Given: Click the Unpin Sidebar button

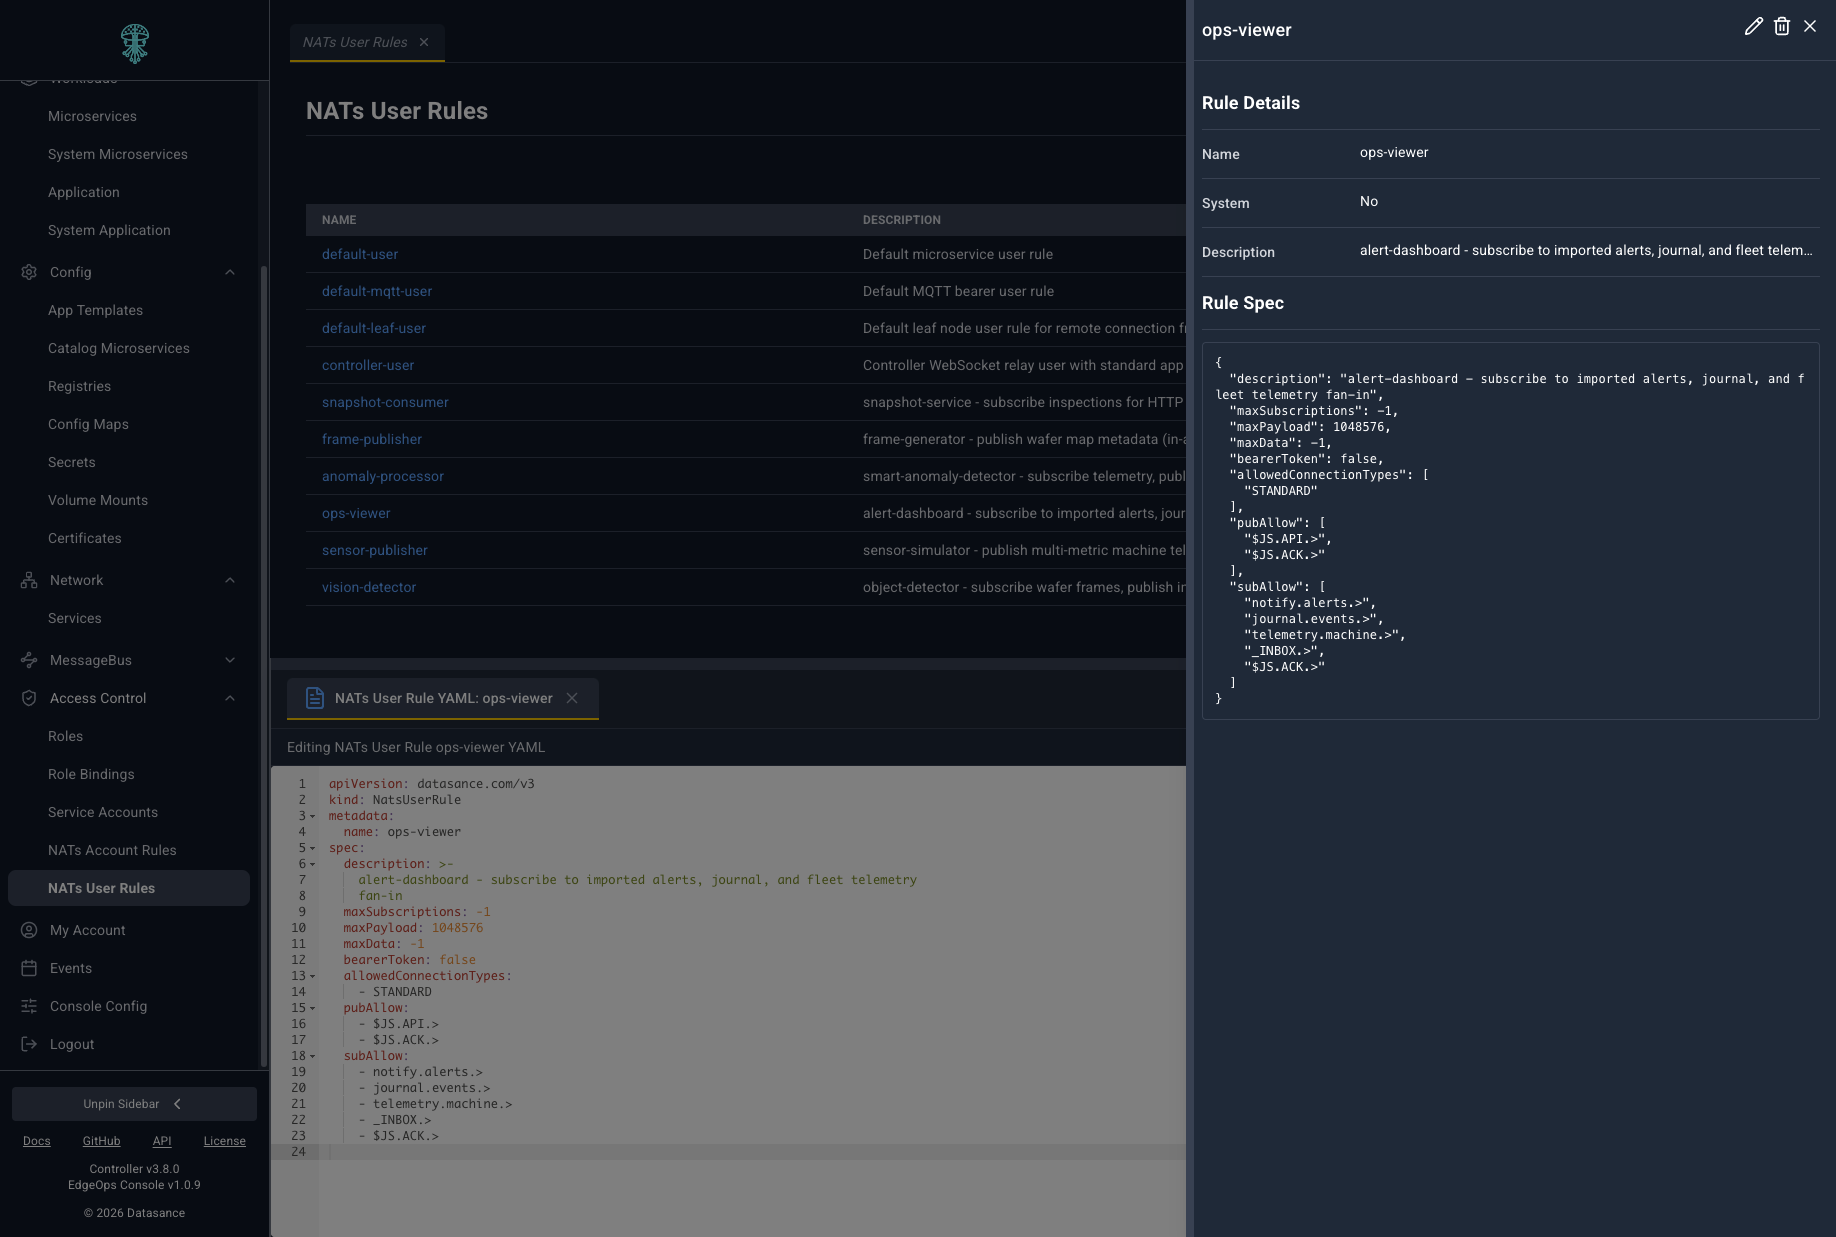Looking at the screenshot, I should pos(134,1104).
